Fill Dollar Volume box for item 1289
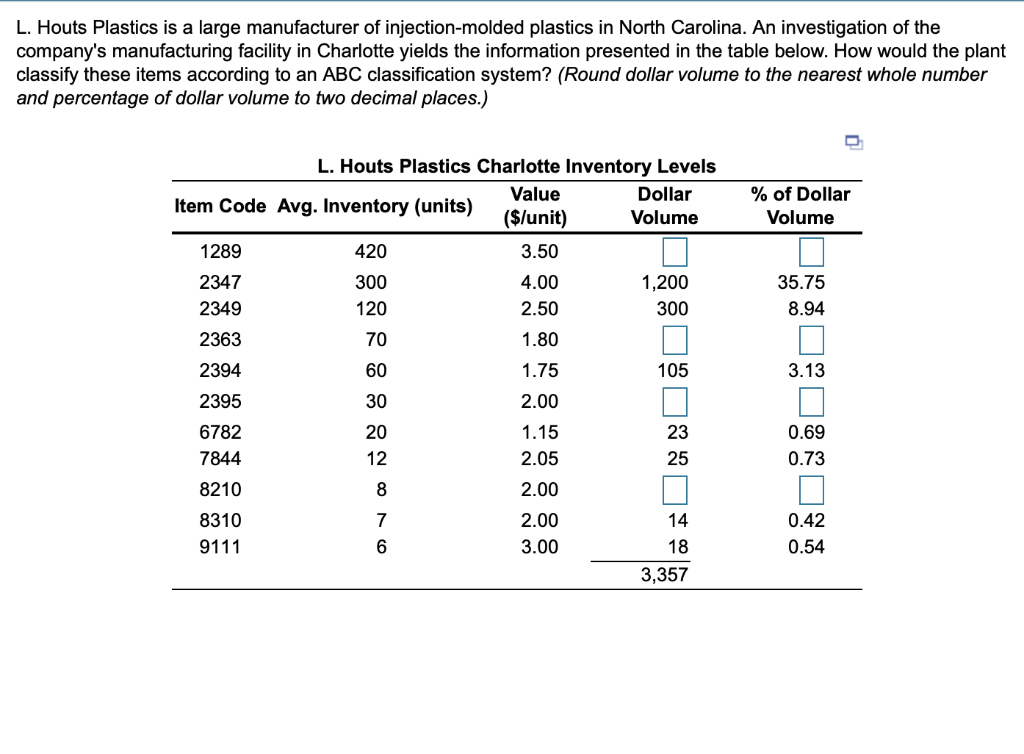Image resolution: width=1024 pixels, height=754 pixels. tap(675, 252)
